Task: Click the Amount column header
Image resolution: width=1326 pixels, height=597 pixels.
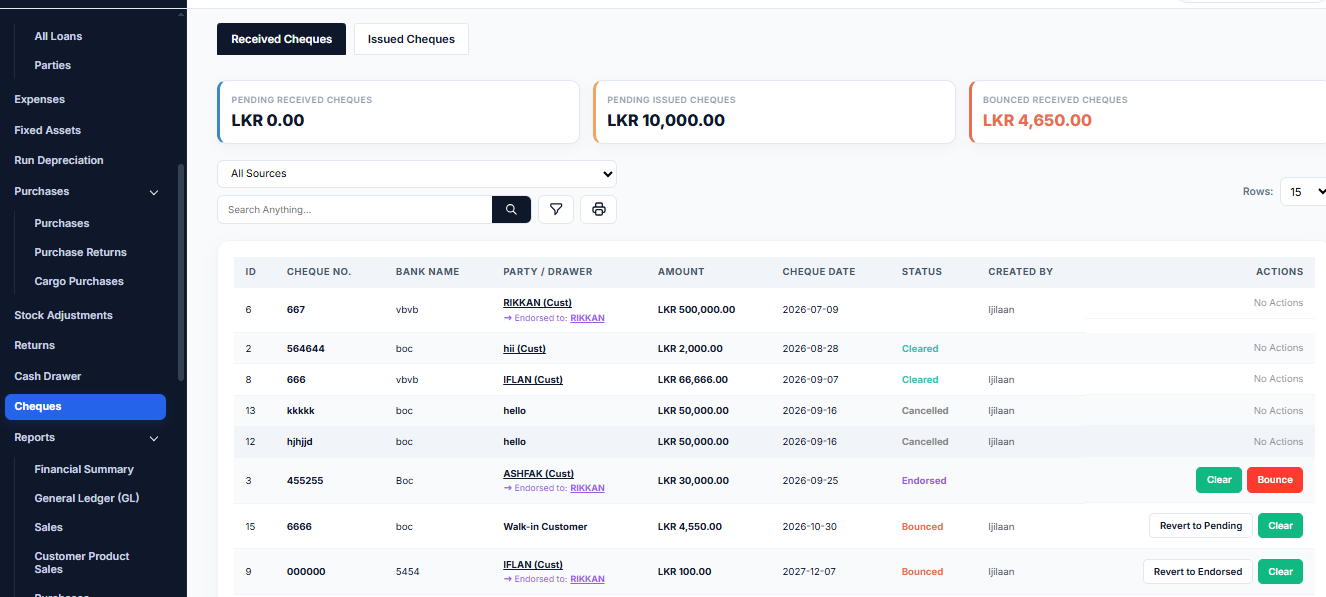Action: coord(681,272)
